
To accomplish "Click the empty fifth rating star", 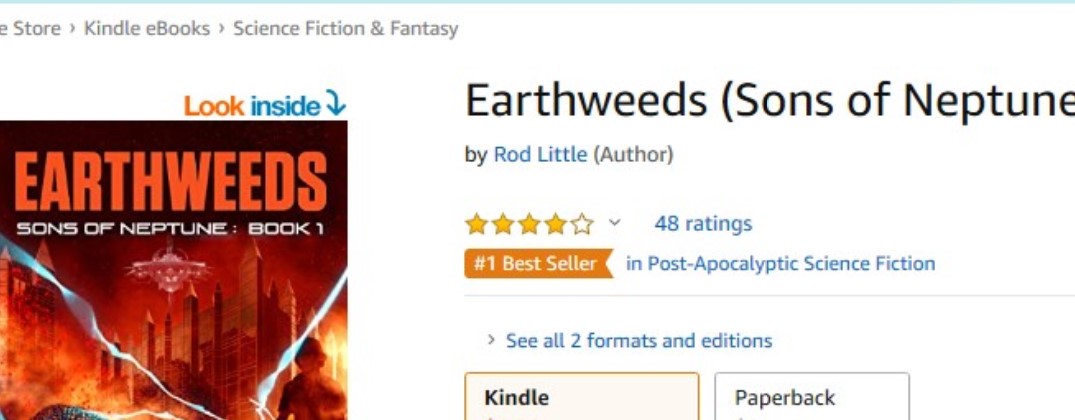I will pos(583,224).
